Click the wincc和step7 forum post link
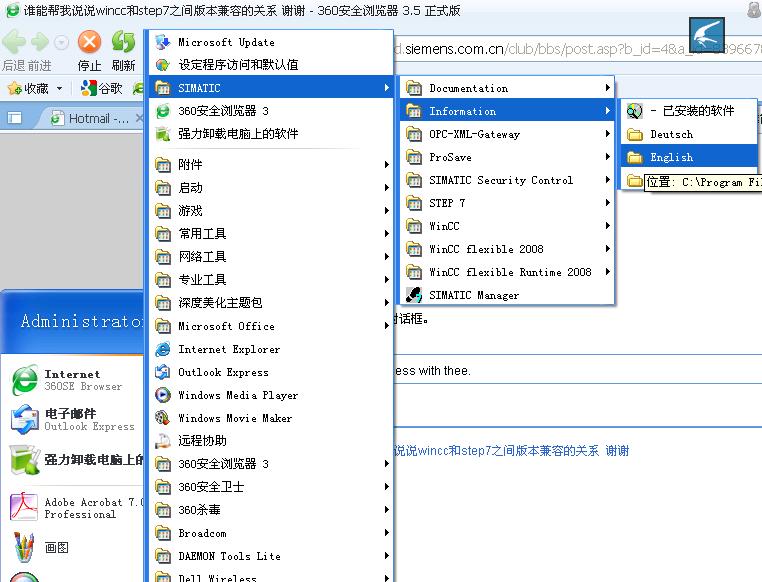 512,451
